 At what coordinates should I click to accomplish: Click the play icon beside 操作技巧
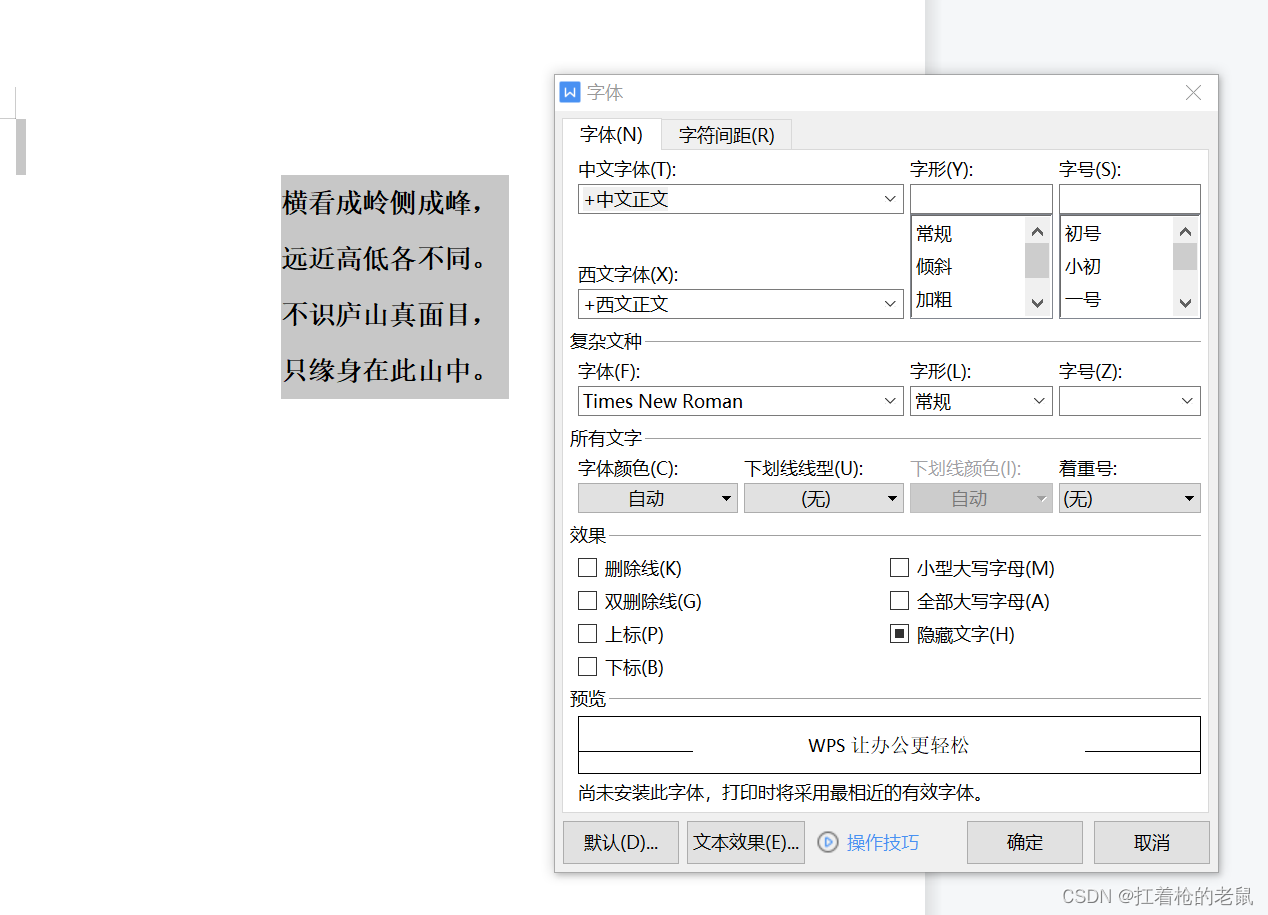pyautogui.click(x=827, y=842)
